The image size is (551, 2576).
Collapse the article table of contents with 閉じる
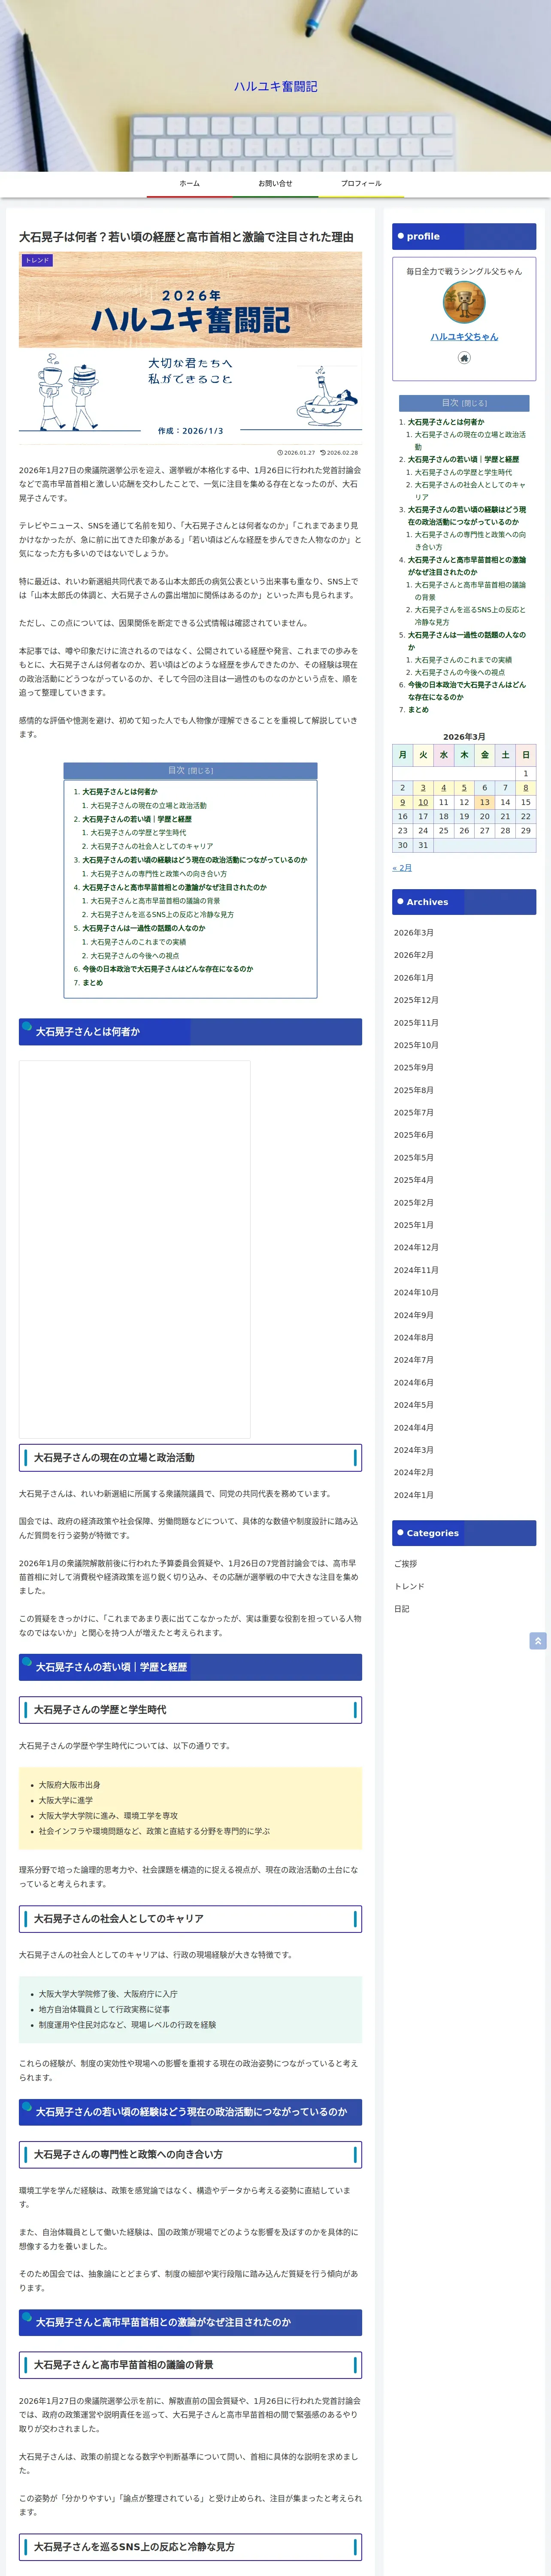[x=201, y=771]
